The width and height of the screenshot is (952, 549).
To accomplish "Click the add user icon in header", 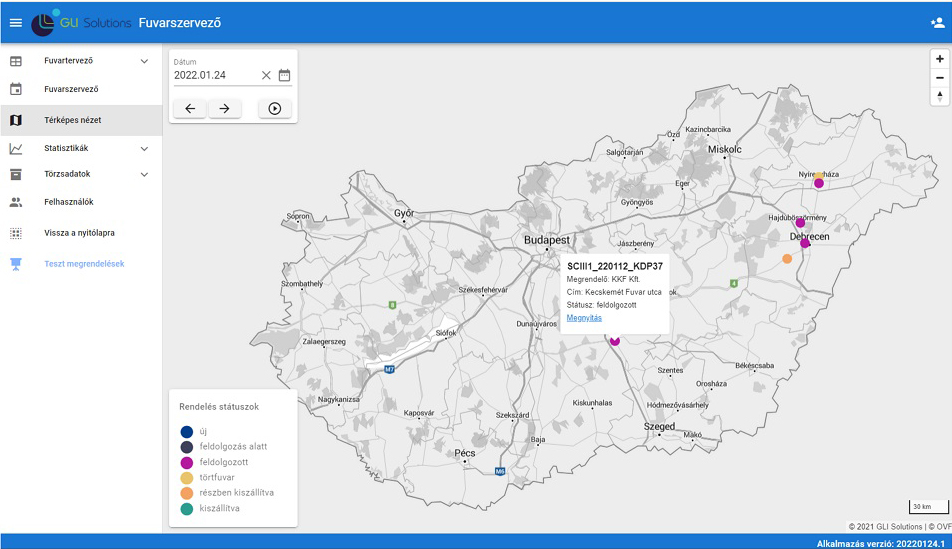I will click(936, 22).
